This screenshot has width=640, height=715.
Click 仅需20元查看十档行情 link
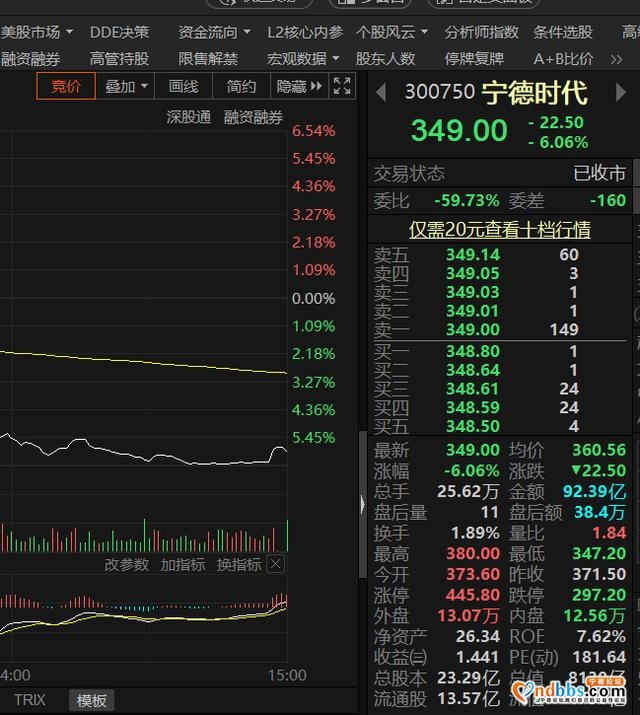(500, 229)
